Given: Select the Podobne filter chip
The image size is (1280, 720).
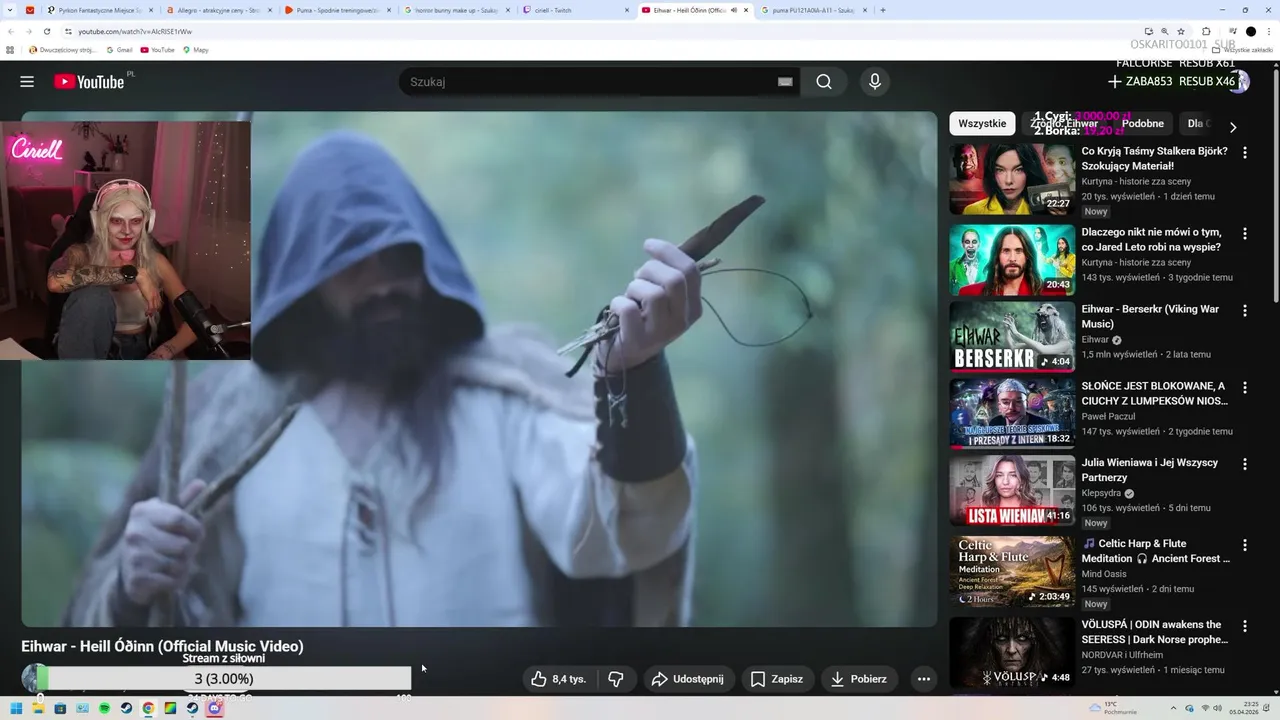Looking at the screenshot, I should click(1142, 124).
